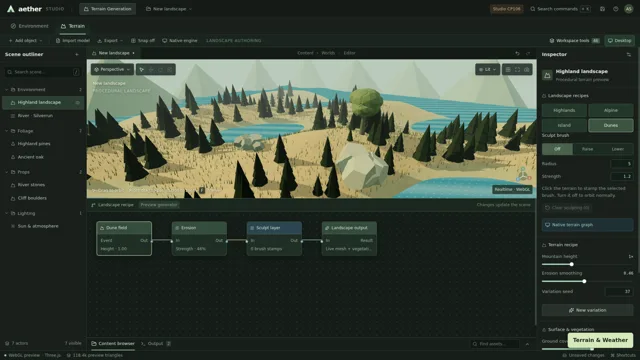Set sculpt brush to Lower
Screen dimensions: 640x360
(618, 149)
